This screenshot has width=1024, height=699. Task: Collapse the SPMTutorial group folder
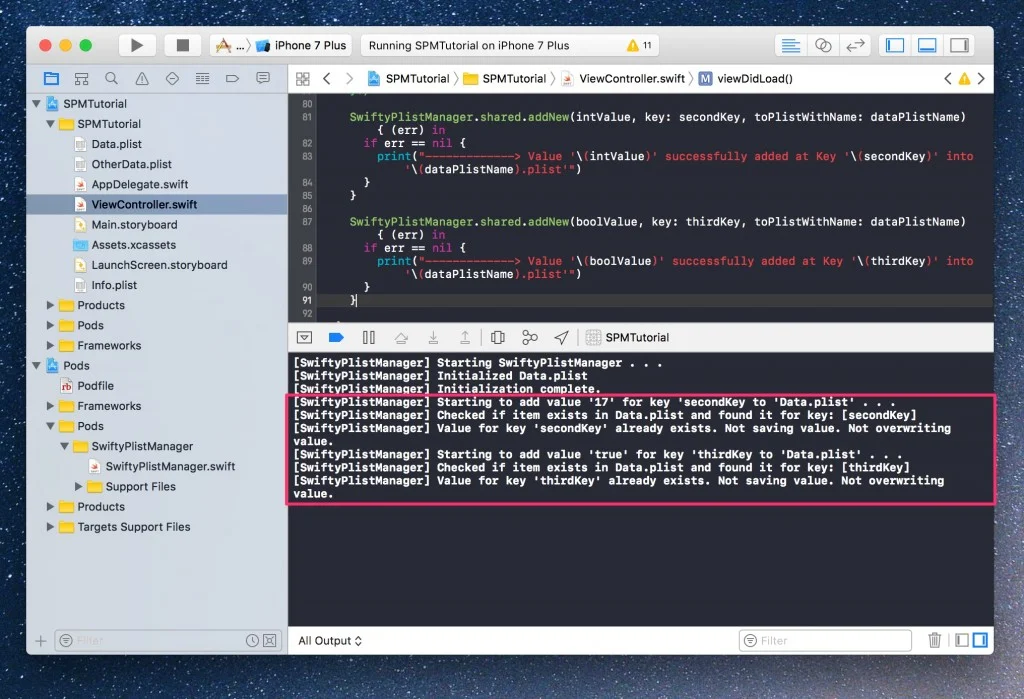[50, 123]
